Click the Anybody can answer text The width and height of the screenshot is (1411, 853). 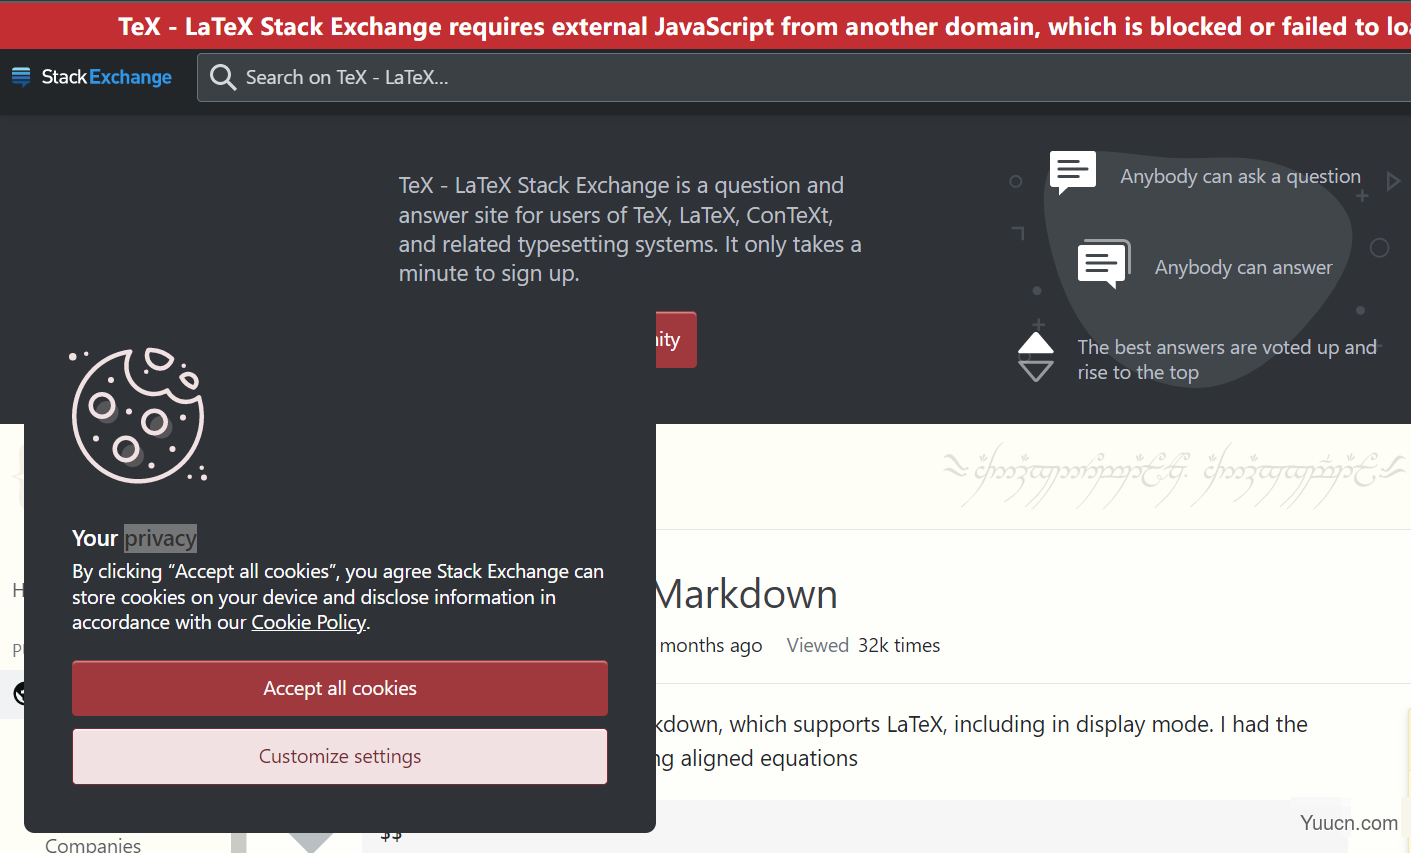tap(1243, 267)
